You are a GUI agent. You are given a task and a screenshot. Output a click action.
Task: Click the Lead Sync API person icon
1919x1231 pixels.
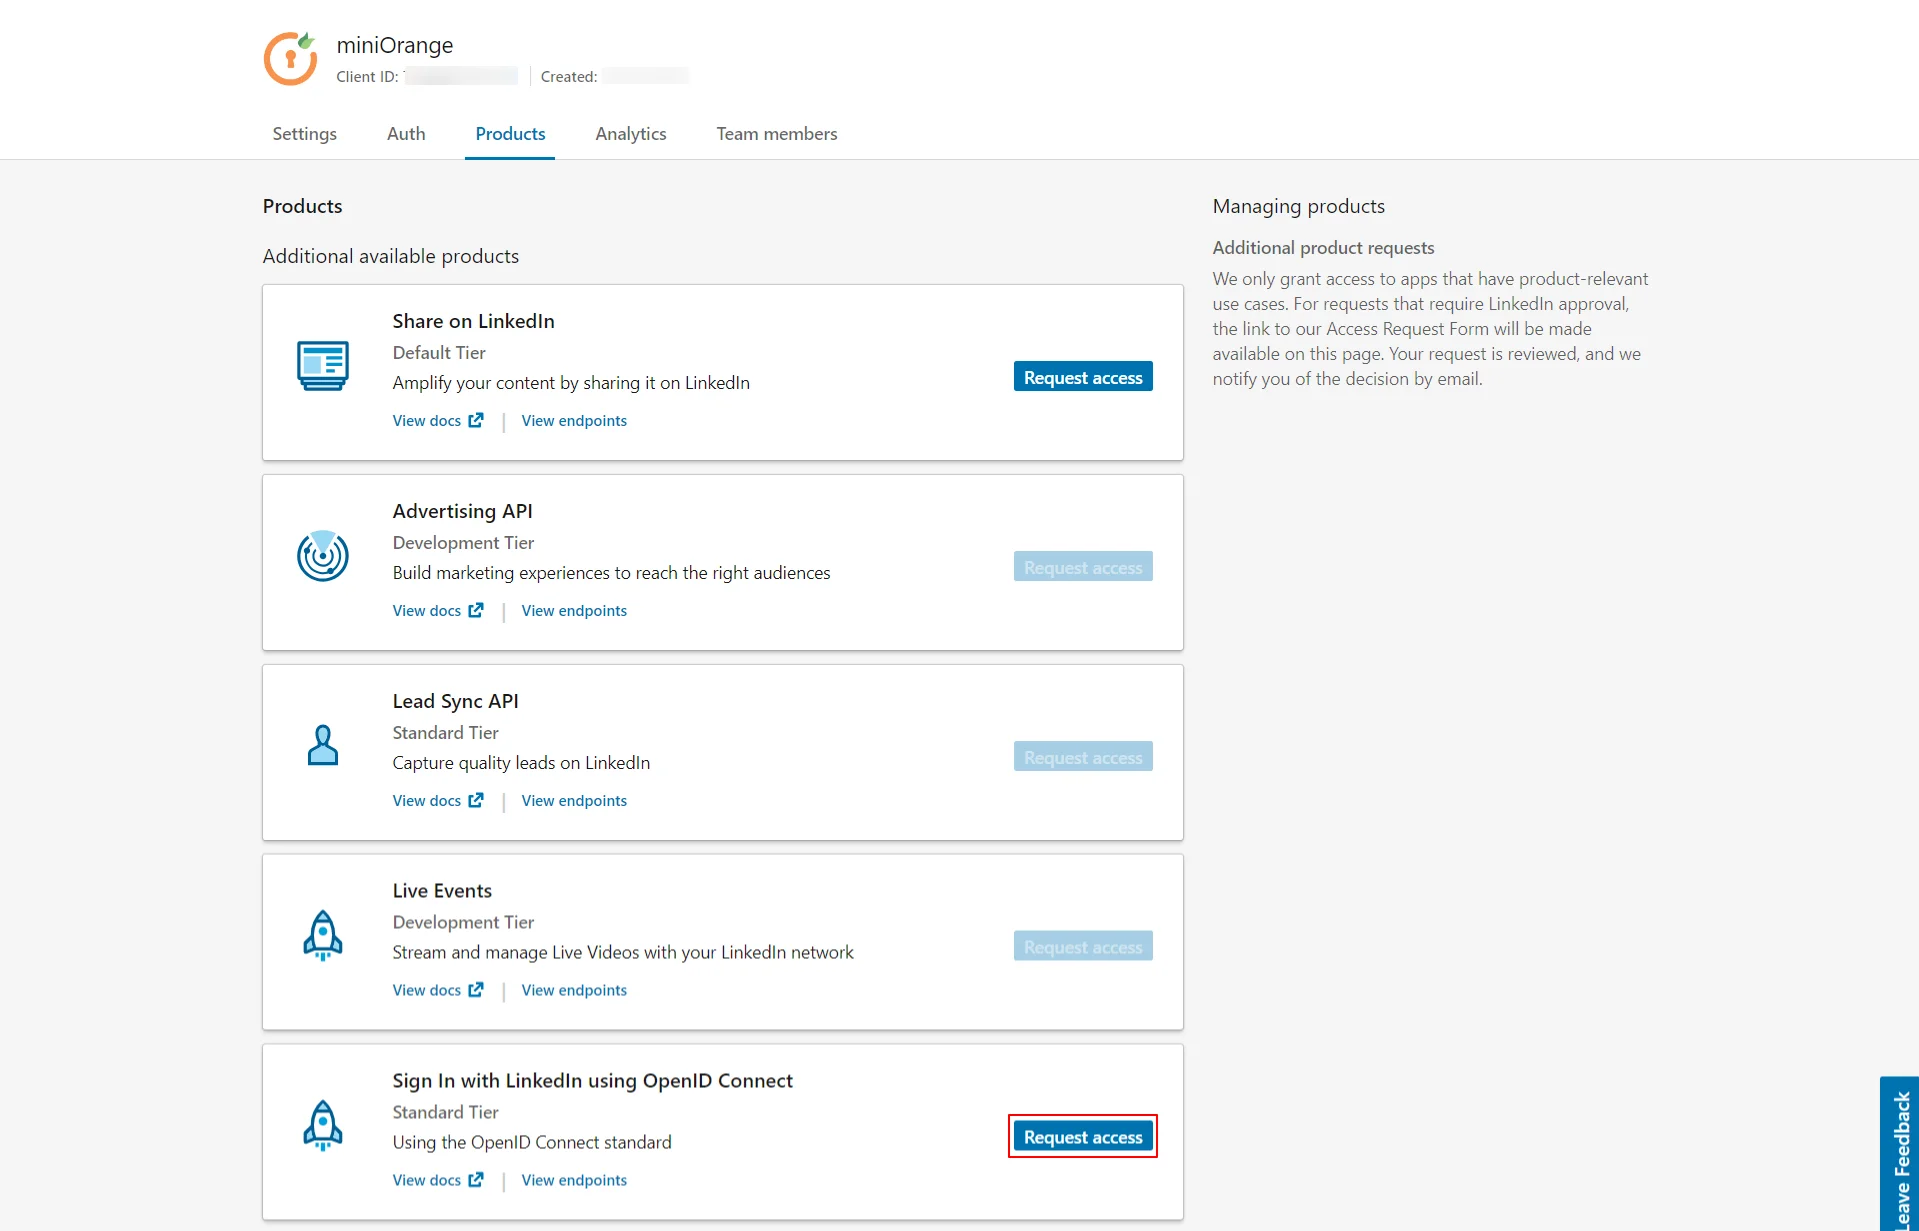[323, 745]
